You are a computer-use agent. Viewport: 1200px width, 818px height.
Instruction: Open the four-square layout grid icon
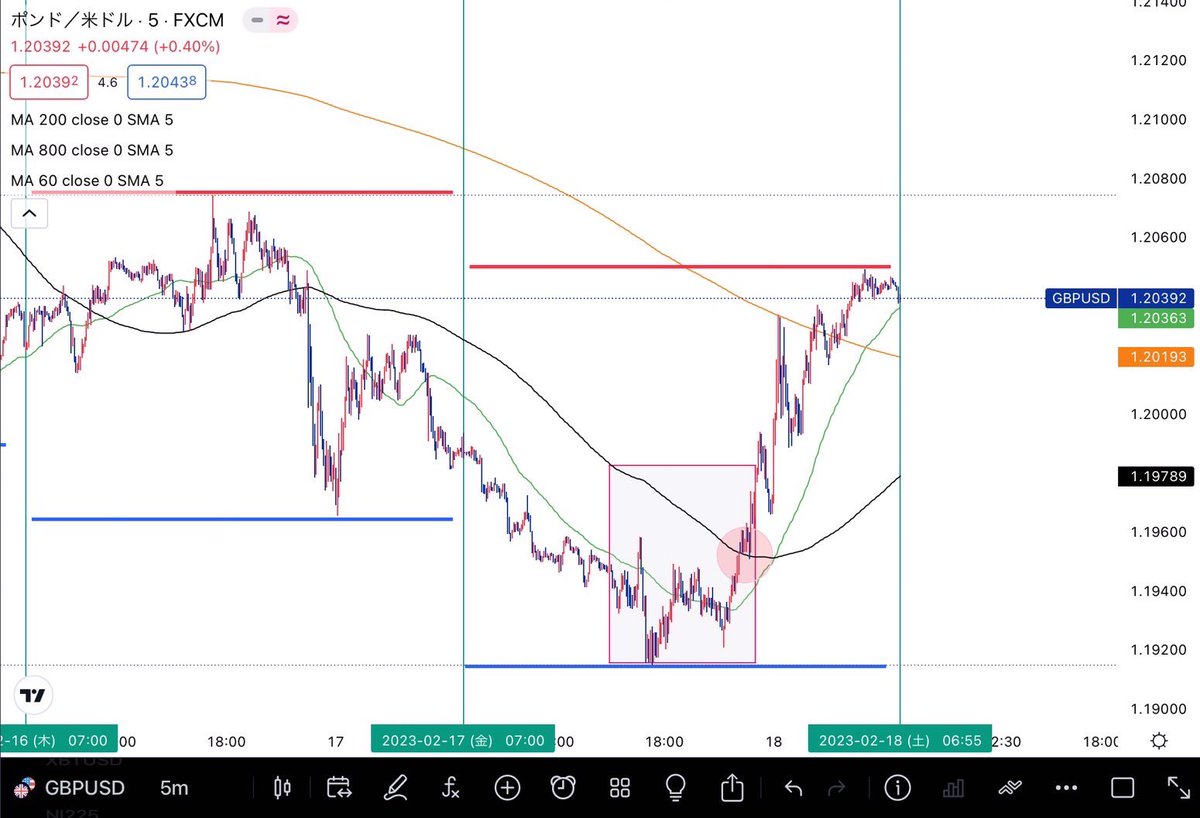coord(619,787)
